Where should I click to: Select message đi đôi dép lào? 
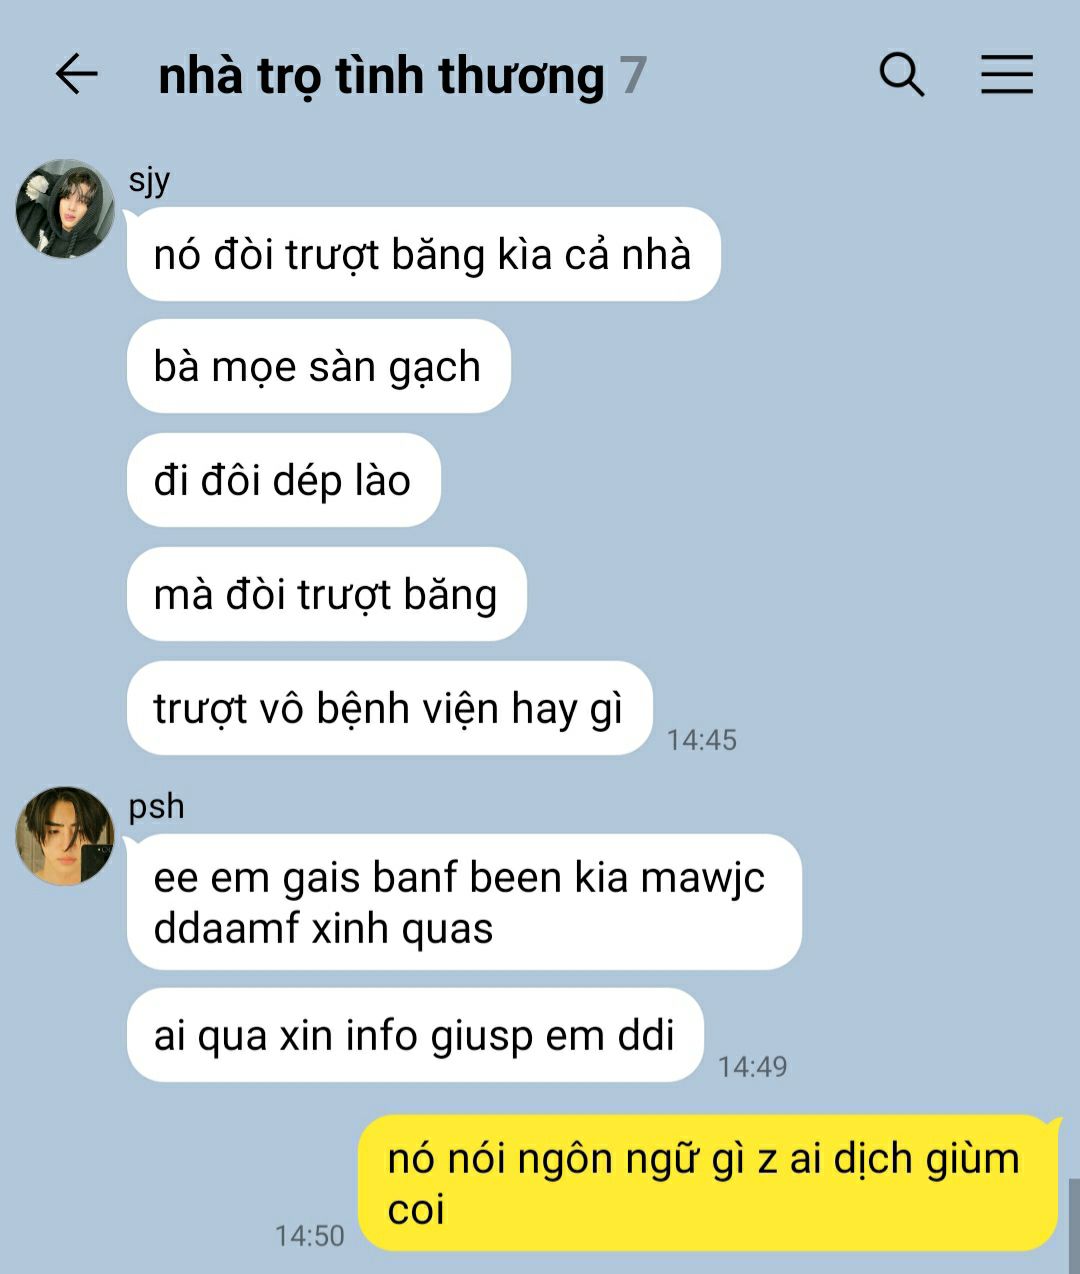coord(283,480)
